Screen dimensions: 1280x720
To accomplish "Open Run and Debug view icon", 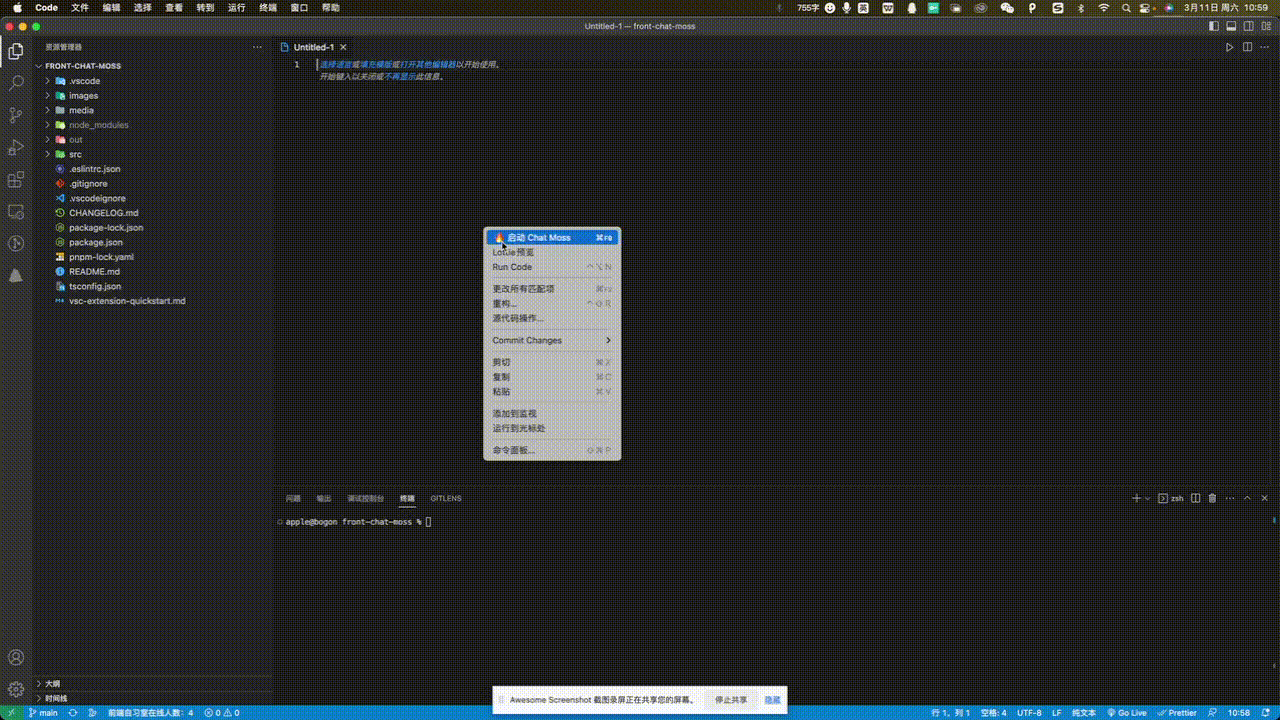I will pos(16,148).
